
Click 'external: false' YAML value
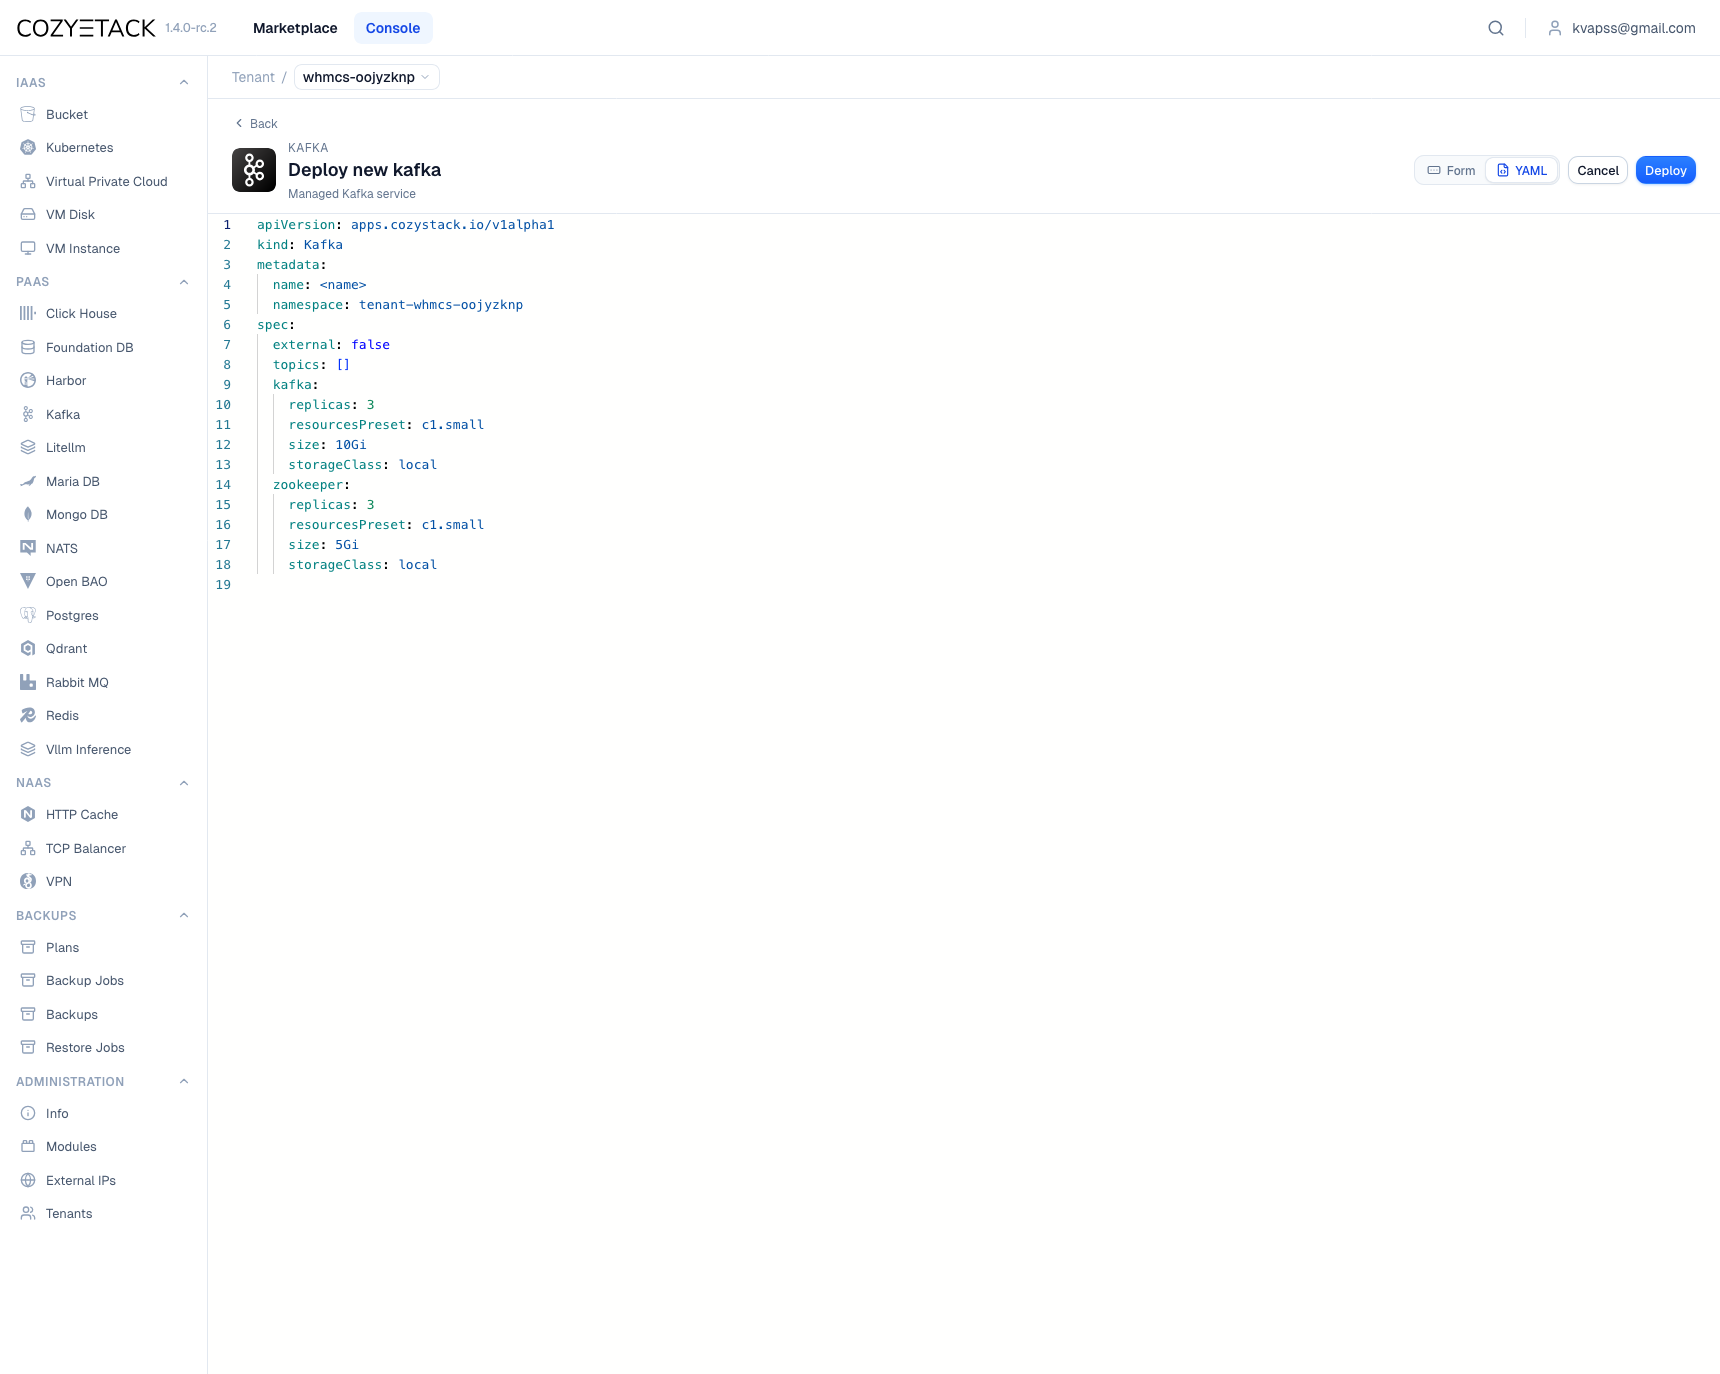[x=370, y=345]
